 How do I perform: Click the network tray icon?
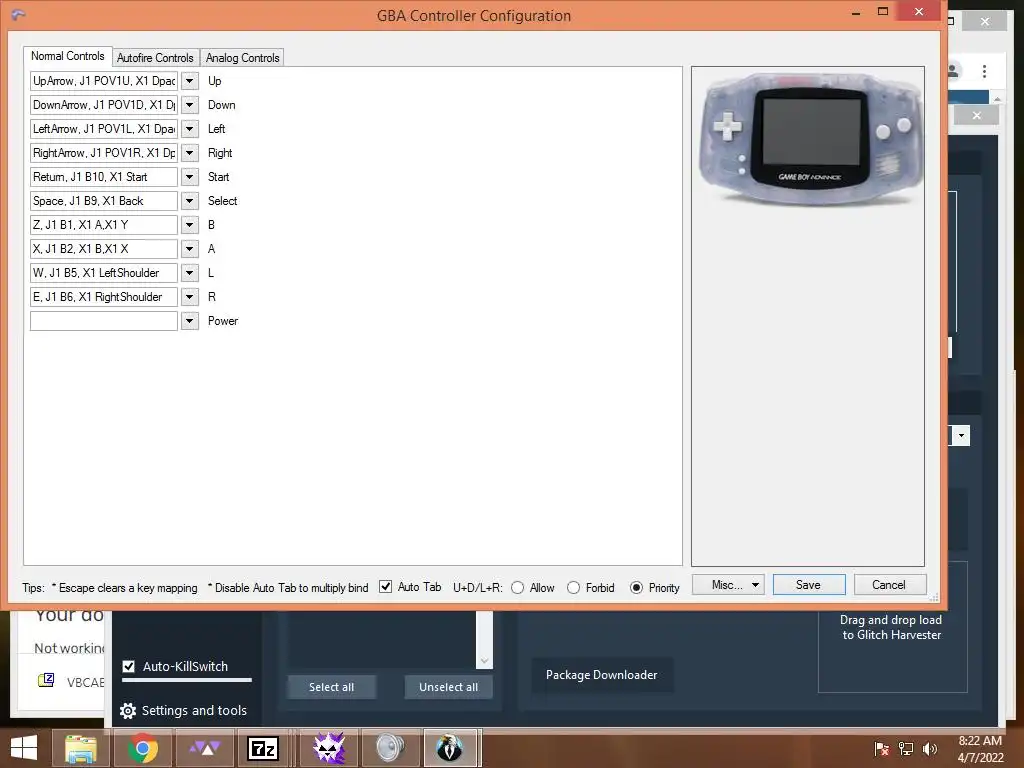click(x=906, y=749)
